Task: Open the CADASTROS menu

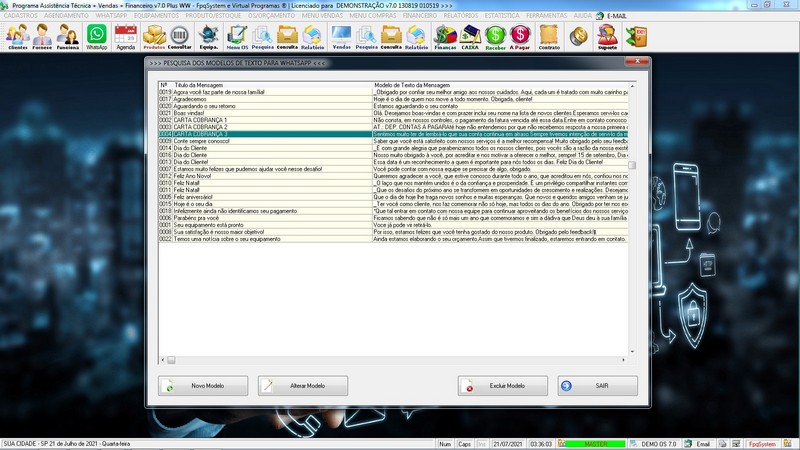Action: point(20,16)
